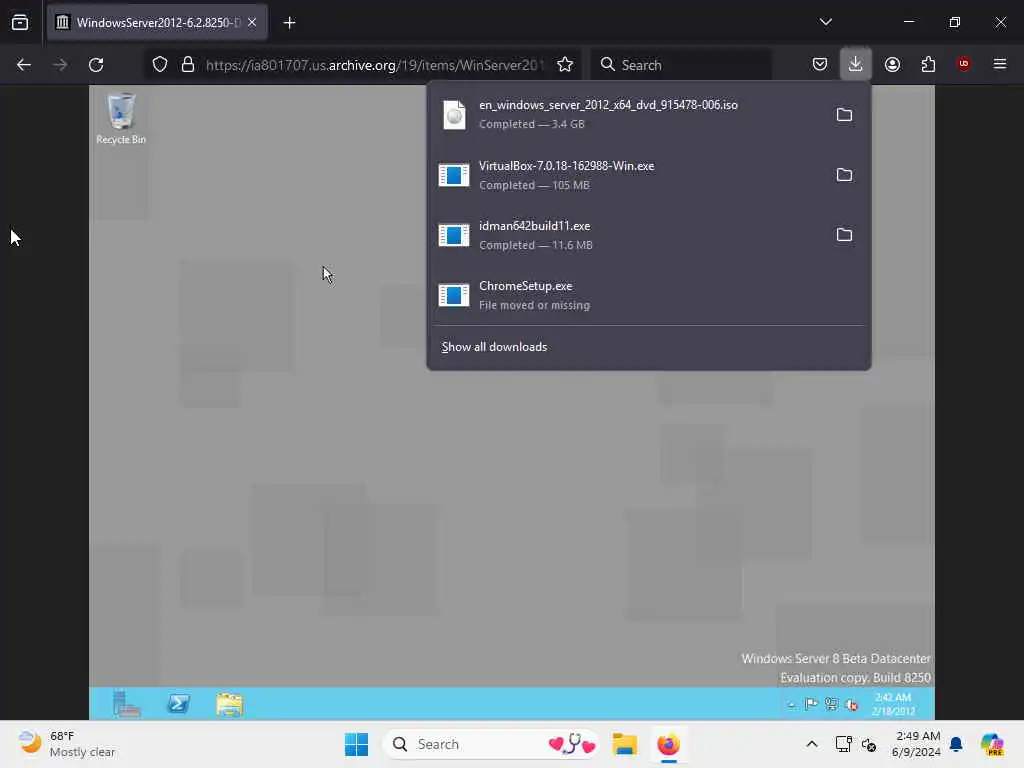1024x768 pixels.
Task: Show site security lock info
Action: click(188, 65)
